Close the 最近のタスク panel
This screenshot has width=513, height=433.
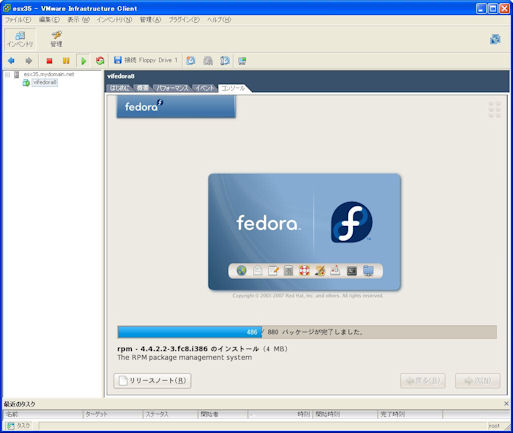coord(506,404)
